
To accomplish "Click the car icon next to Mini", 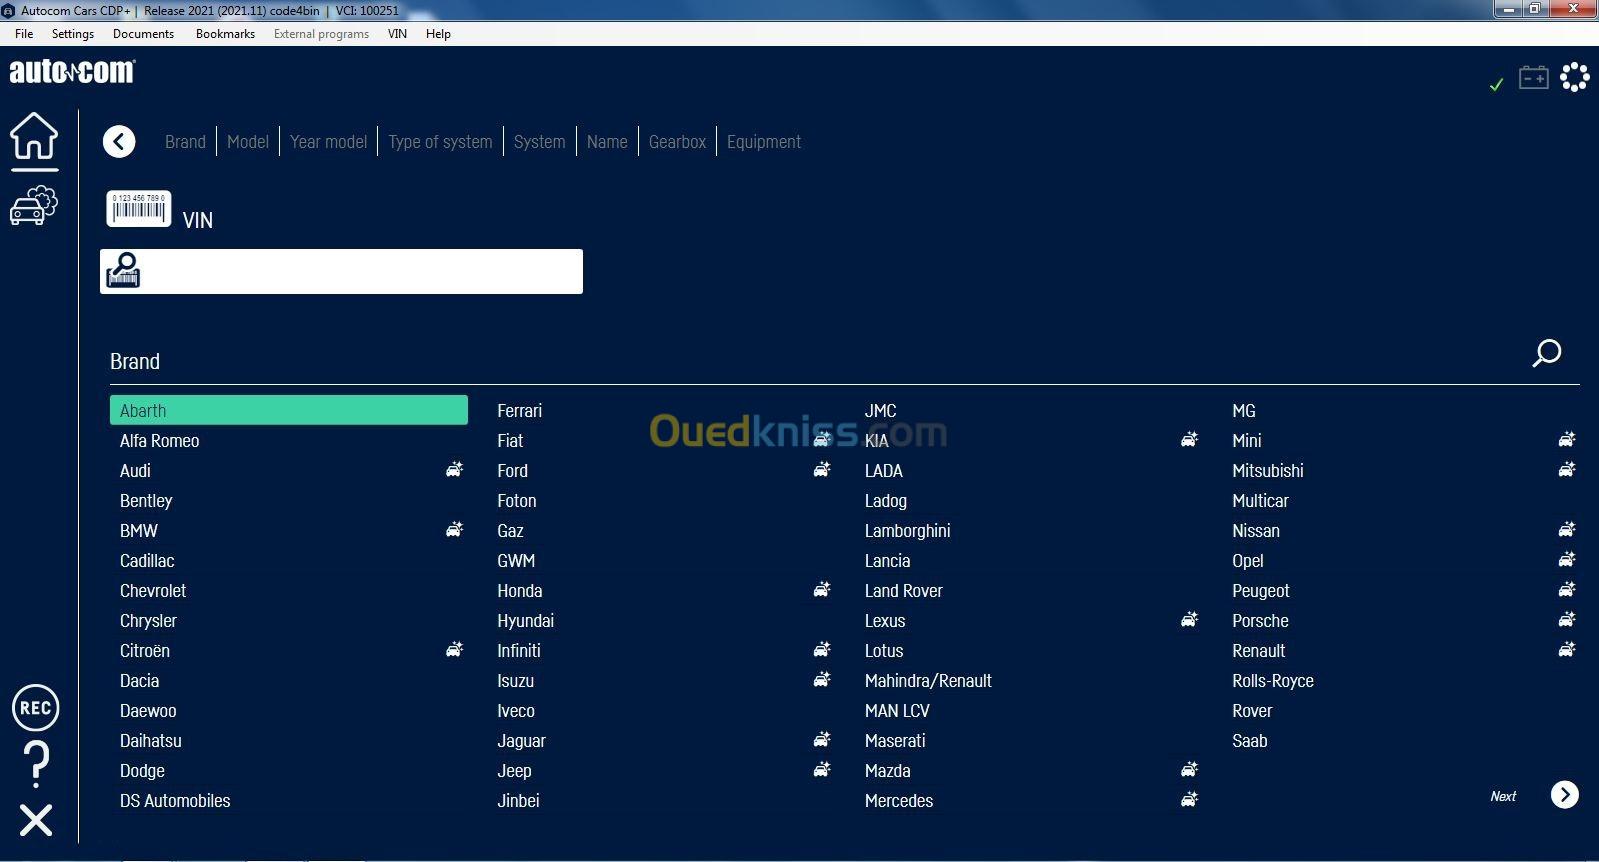I will 1567,439.
